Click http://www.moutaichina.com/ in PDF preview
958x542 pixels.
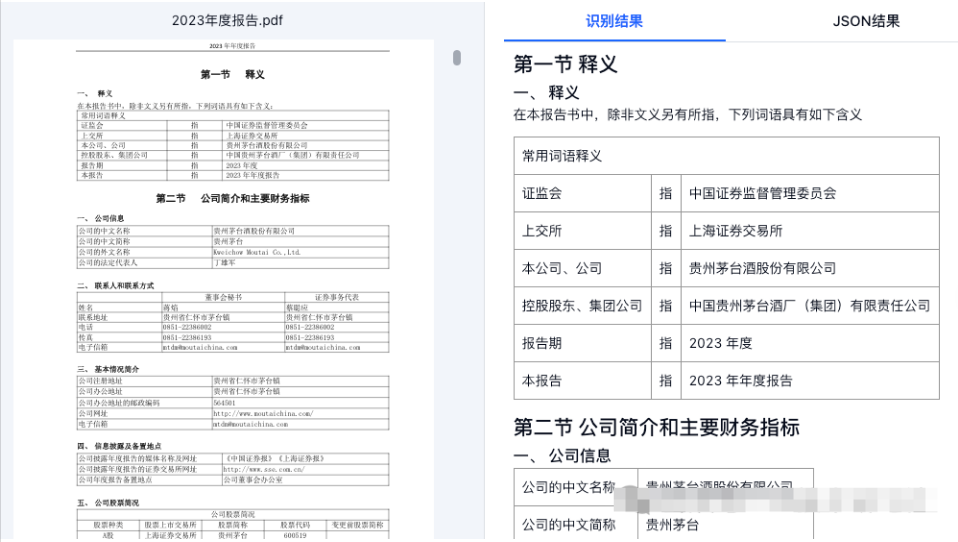click(x=263, y=414)
